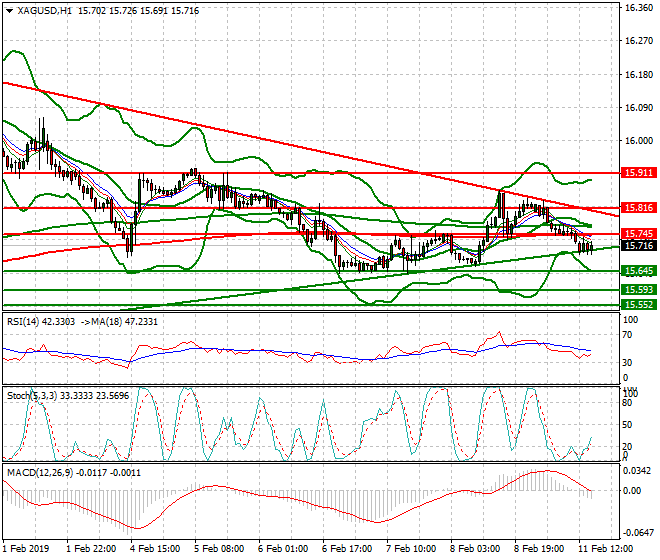Click the RSI 30 level label

627,363
